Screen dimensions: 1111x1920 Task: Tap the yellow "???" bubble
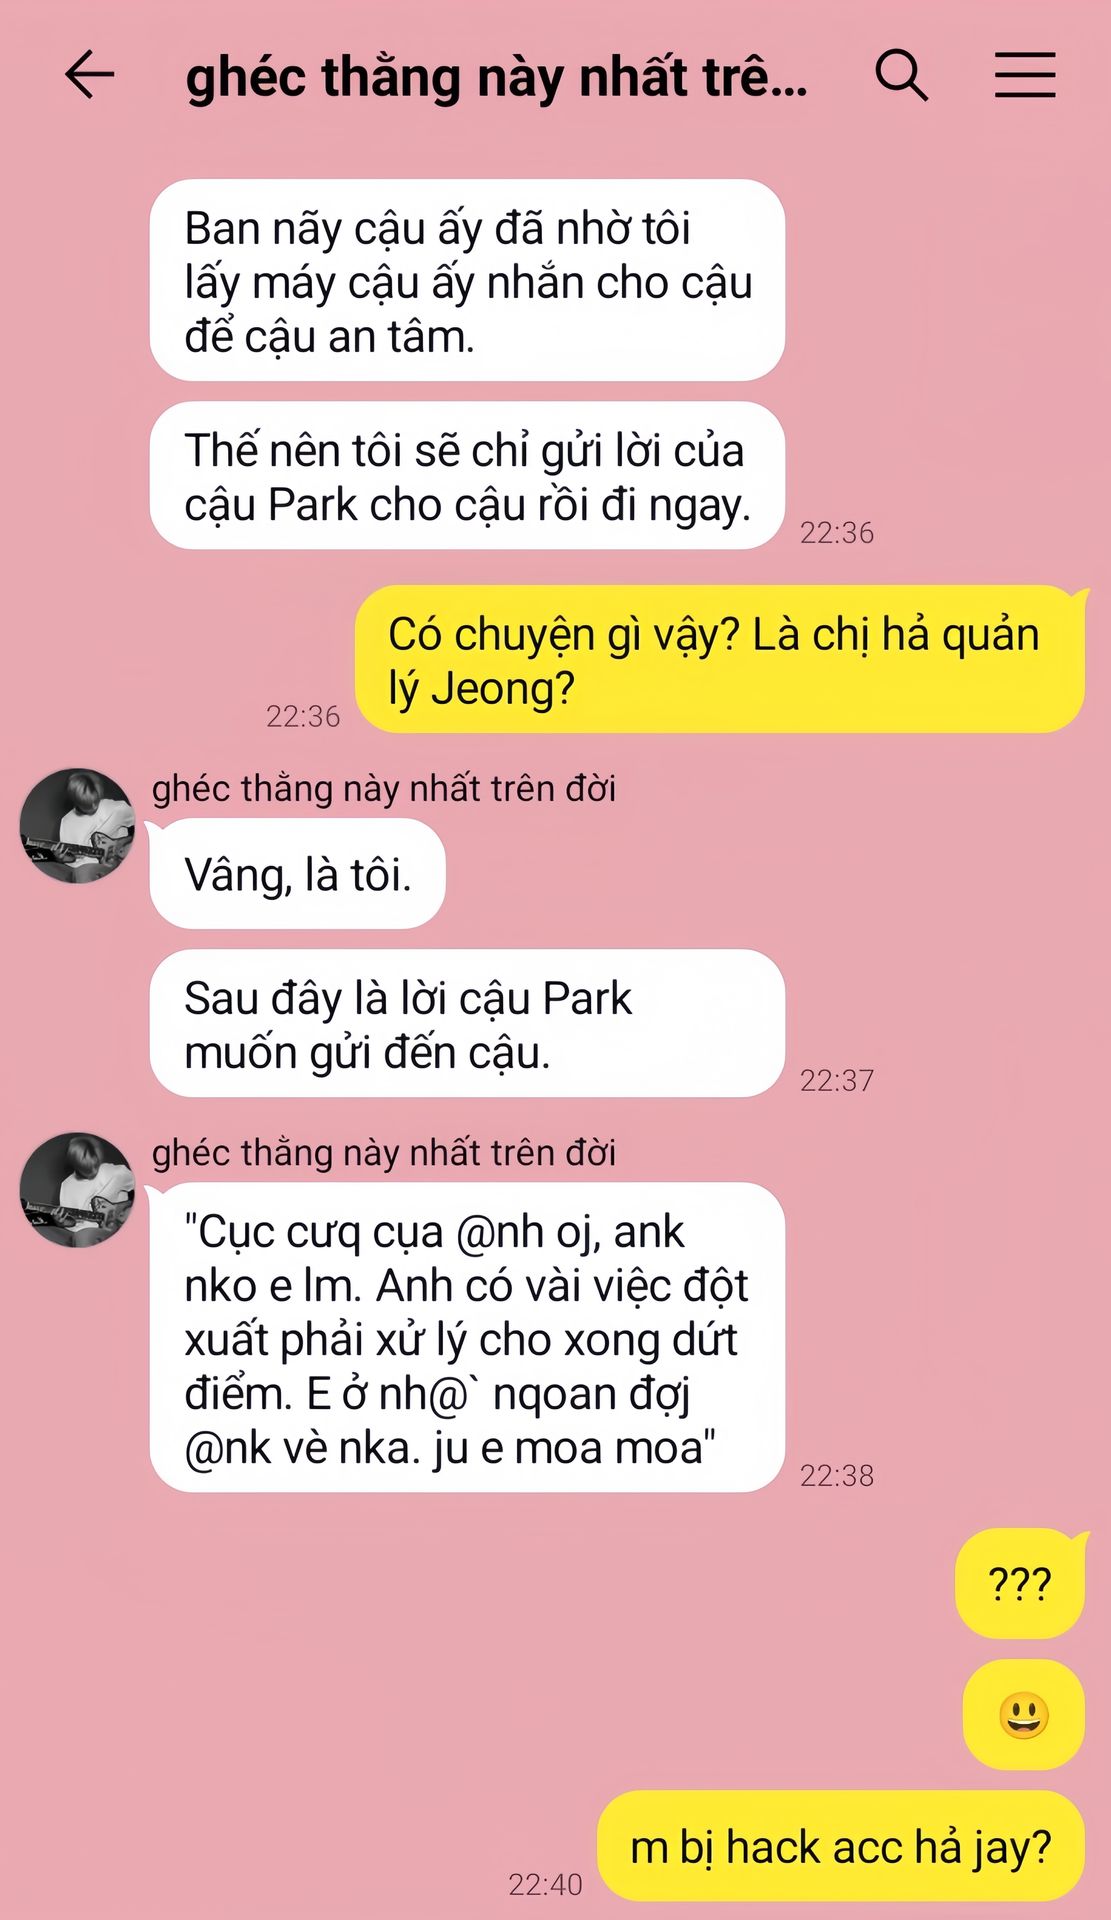(x=1020, y=1583)
